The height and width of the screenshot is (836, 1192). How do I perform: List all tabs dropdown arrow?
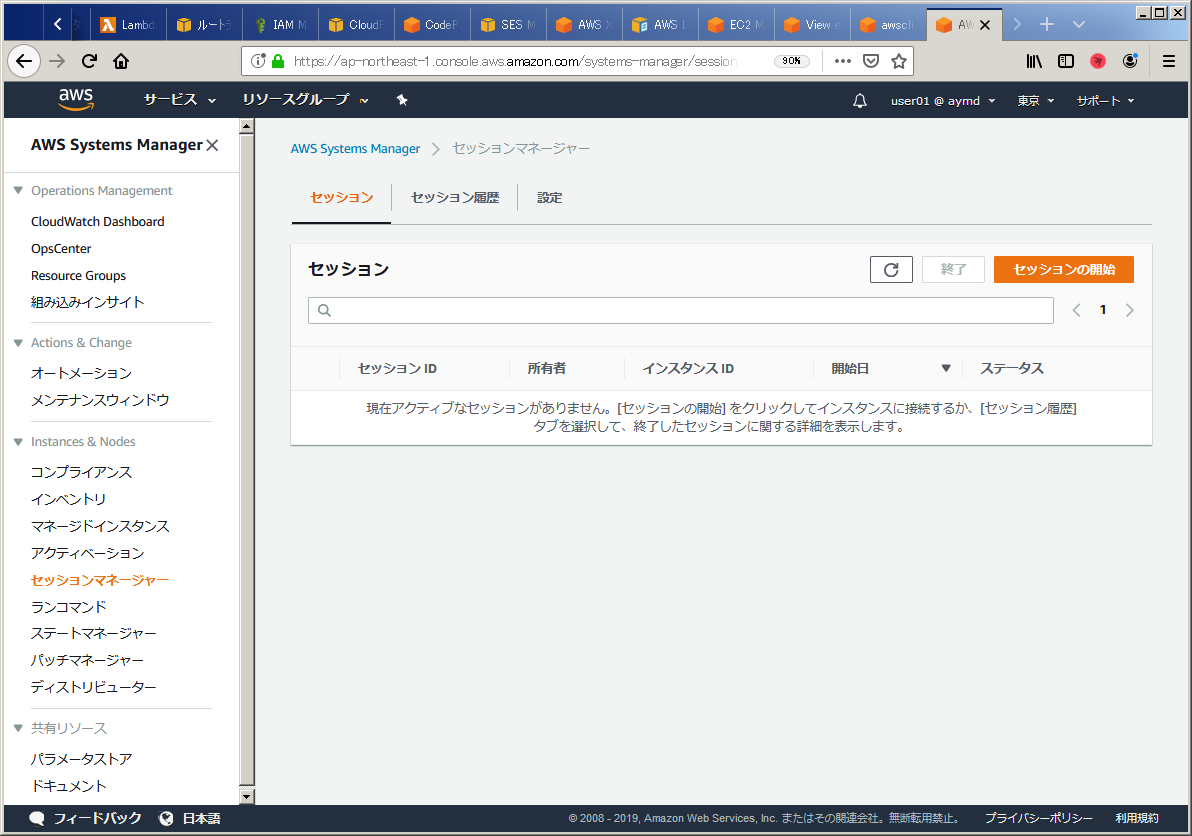(x=1079, y=24)
